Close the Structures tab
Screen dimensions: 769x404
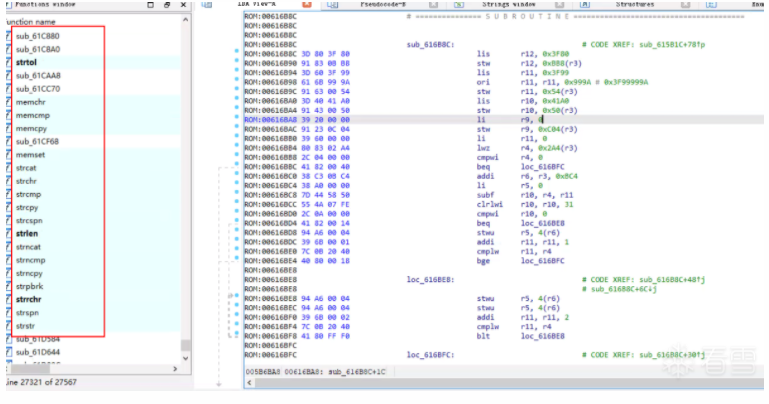click(x=686, y=4)
